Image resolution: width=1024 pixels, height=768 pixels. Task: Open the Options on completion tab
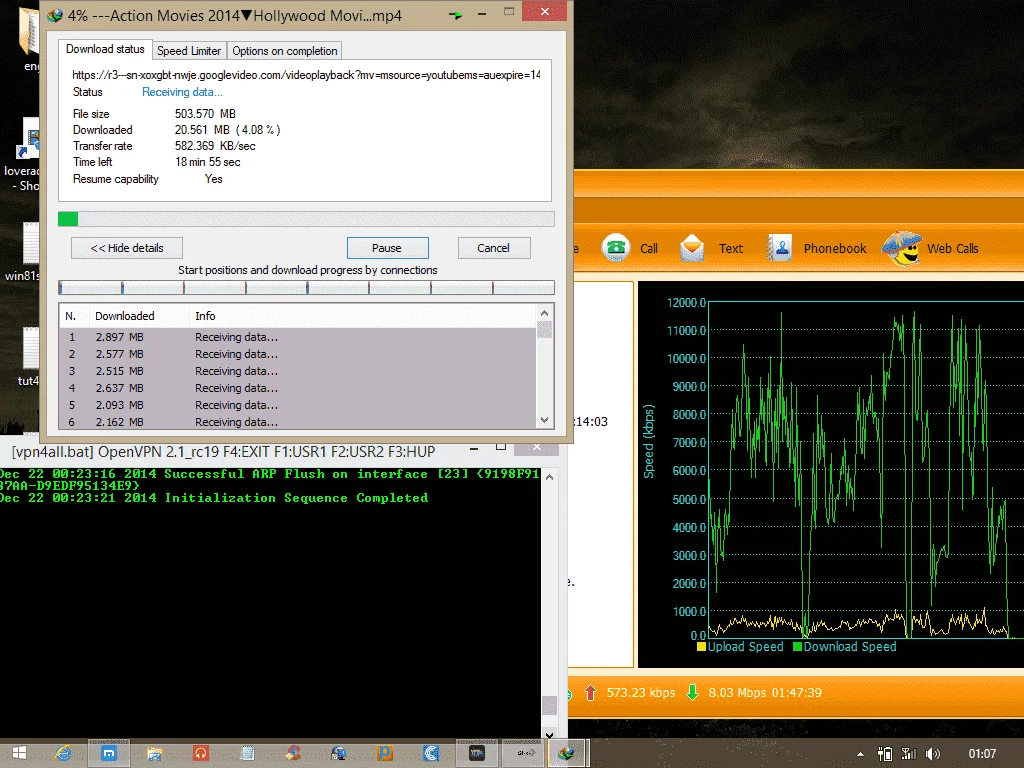[x=285, y=51]
